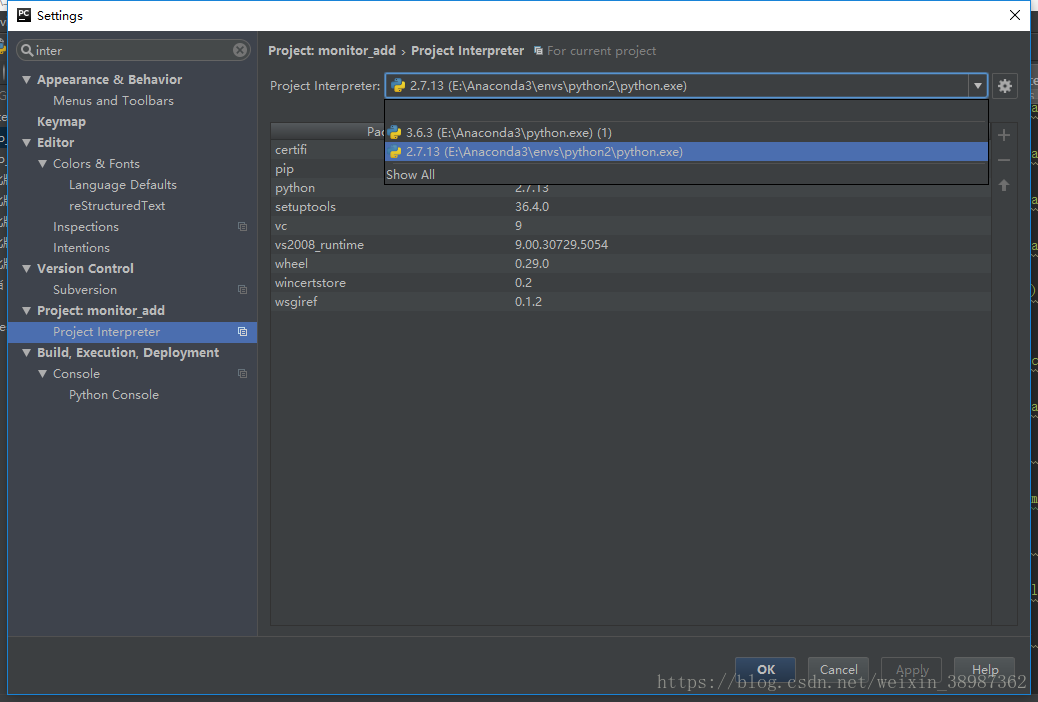Click the OK button
This screenshot has width=1038, height=702.
click(x=765, y=670)
